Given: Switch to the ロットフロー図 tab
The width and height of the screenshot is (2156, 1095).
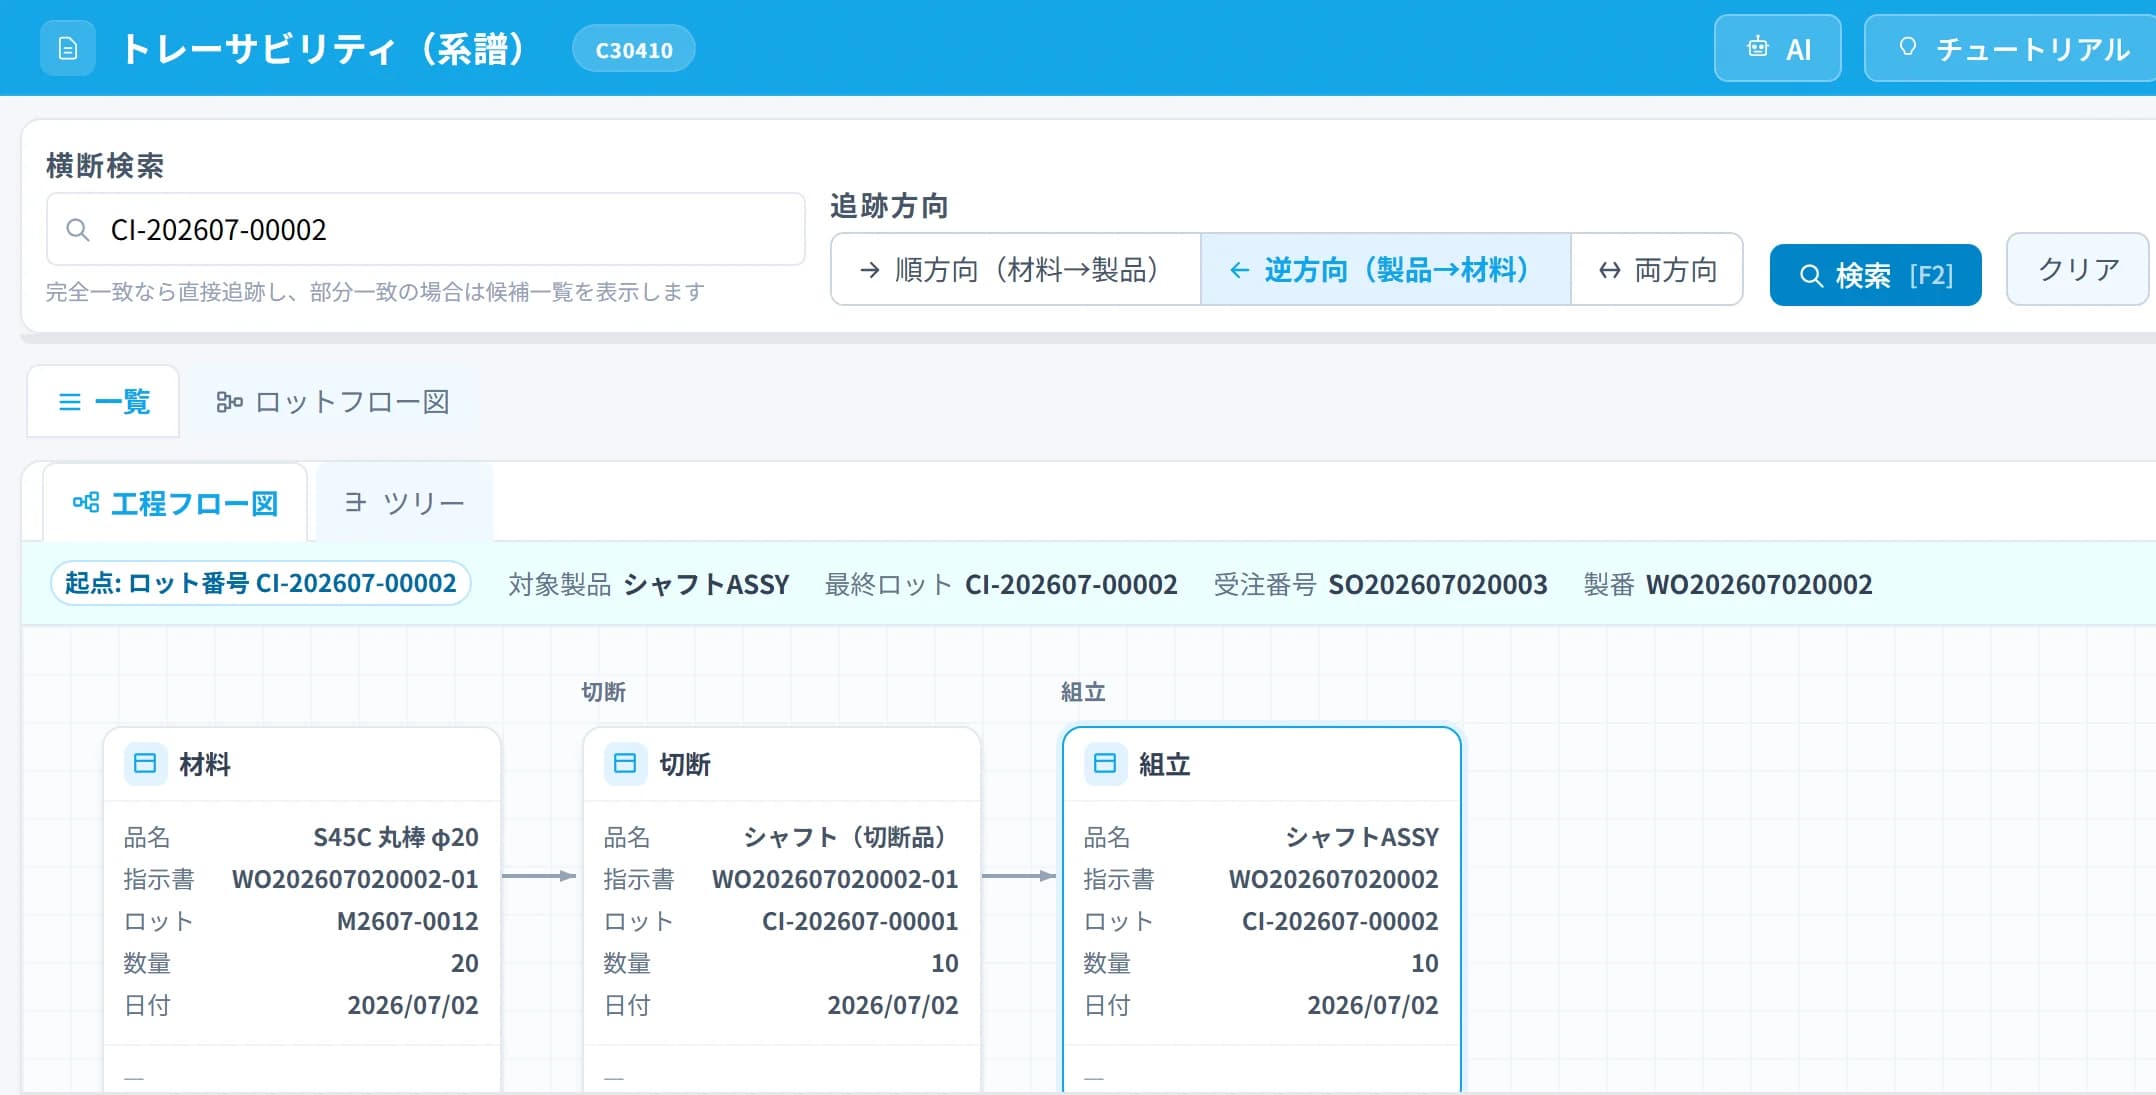Looking at the screenshot, I should pos(333,402).
